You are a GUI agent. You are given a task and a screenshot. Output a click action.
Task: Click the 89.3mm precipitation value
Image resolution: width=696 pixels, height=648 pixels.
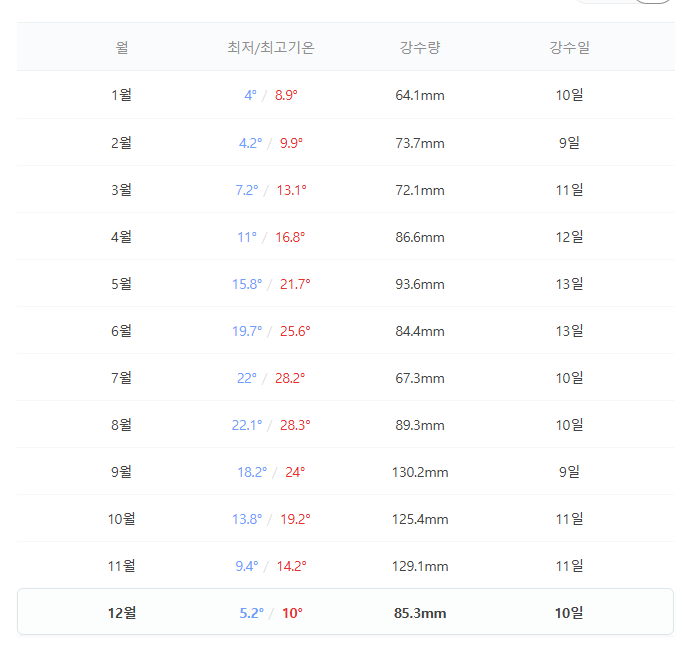(x=420, y=426)
